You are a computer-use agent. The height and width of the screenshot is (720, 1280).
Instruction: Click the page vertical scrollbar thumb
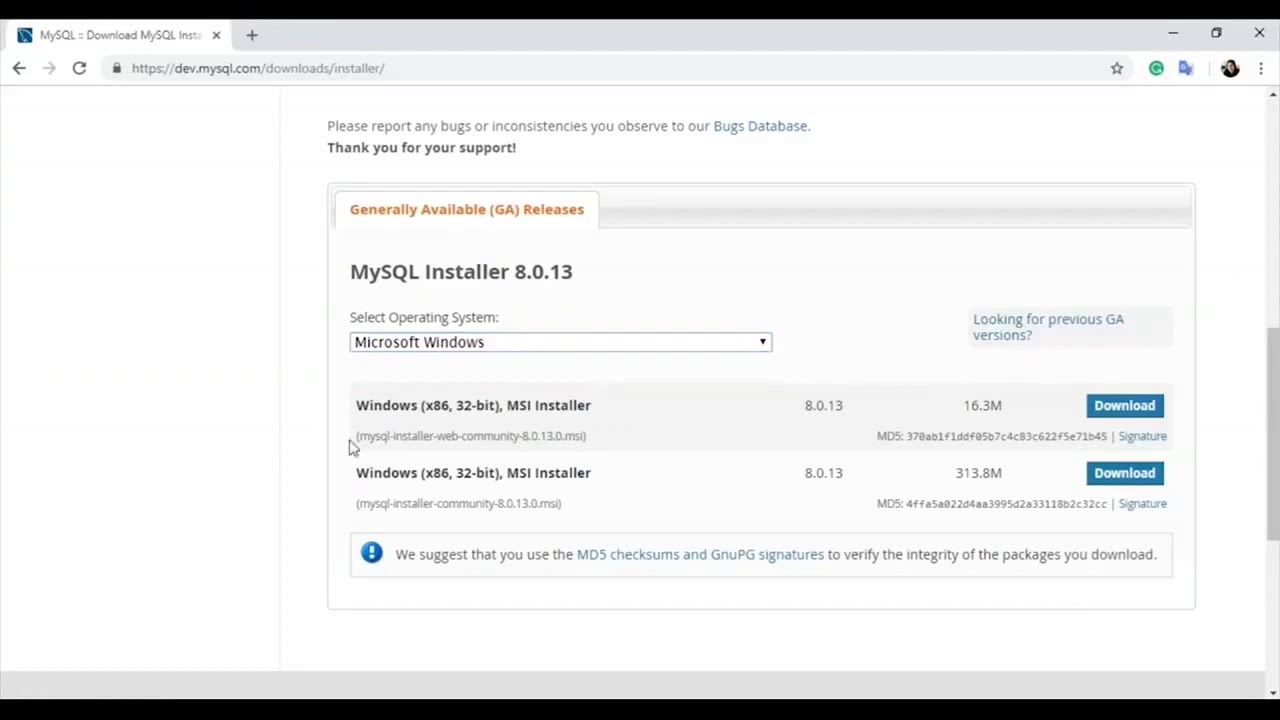1272,435
